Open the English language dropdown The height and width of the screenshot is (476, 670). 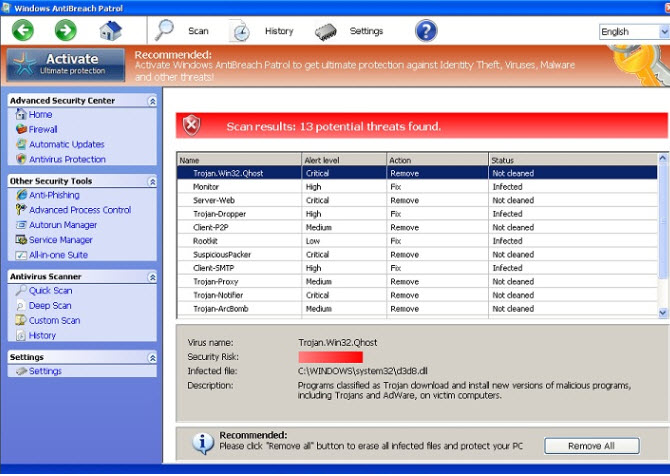point(633,32)
